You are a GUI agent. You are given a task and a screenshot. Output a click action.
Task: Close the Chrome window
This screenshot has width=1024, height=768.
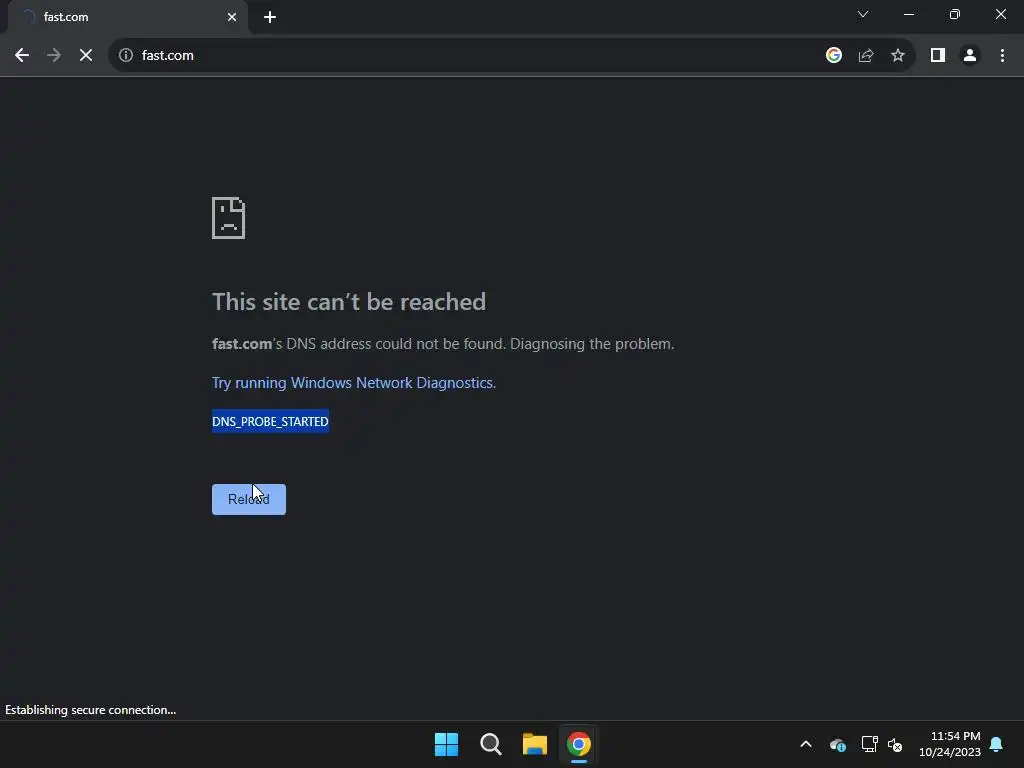(x=1000, y=14)
